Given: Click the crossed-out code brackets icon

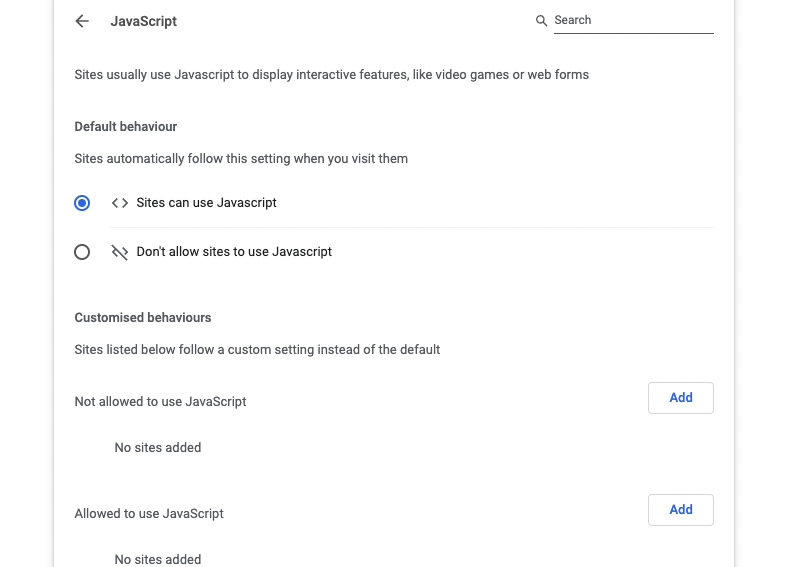Looking at the screenshot, I should (120, 252).
